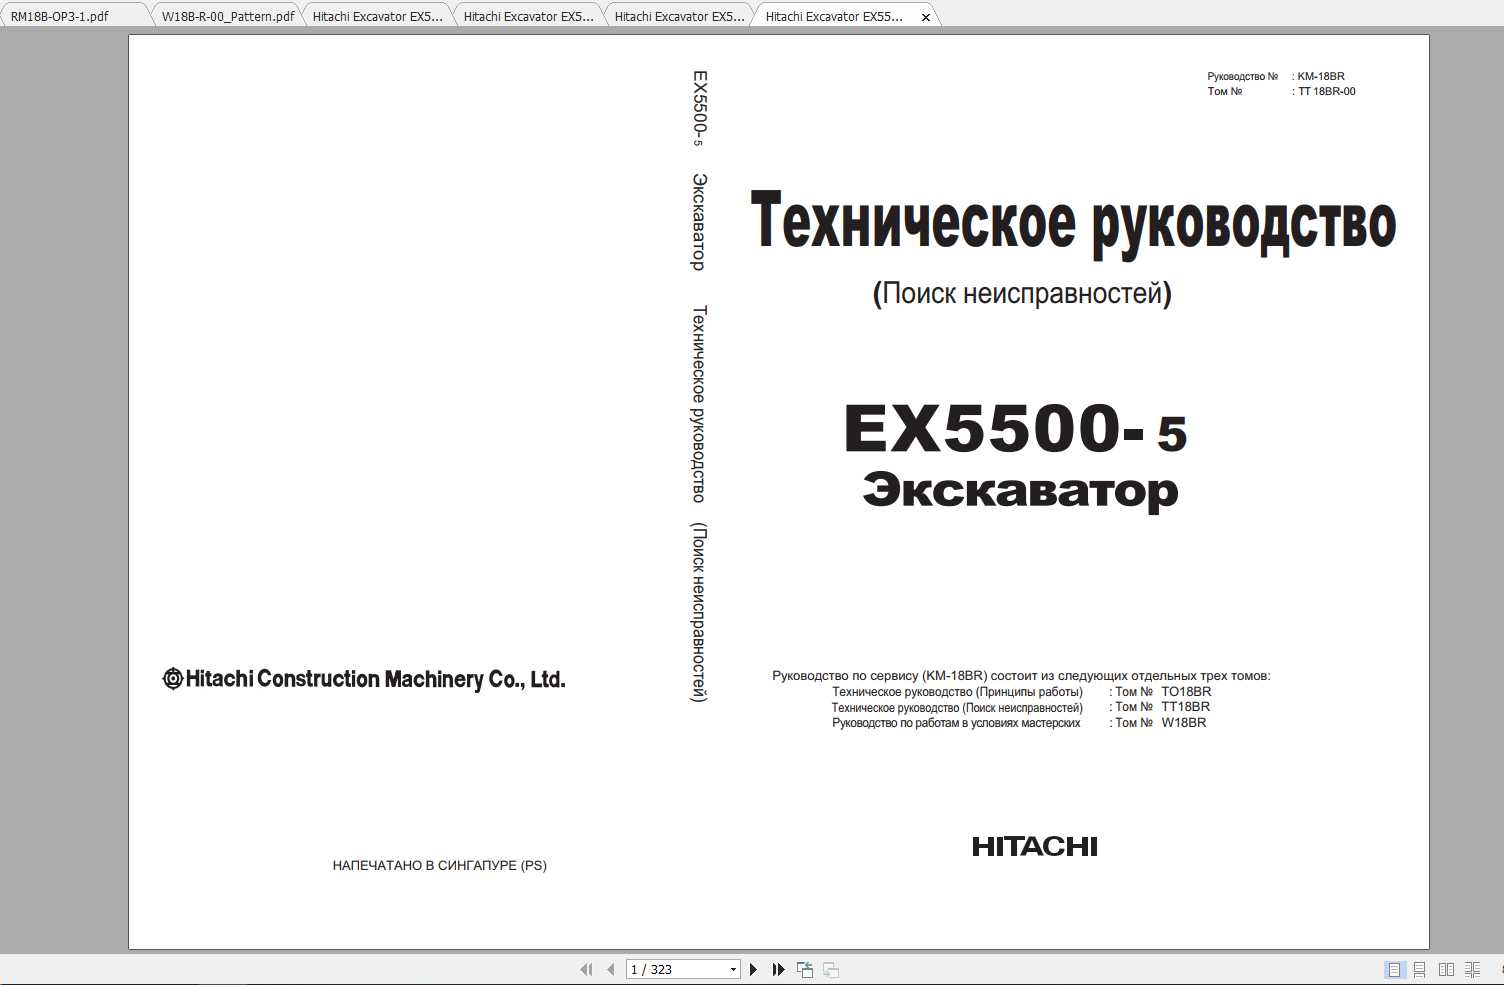1504x985 pixels.
Task: Switch to two-page side-by-side layout
Action: pos(1446,969)
